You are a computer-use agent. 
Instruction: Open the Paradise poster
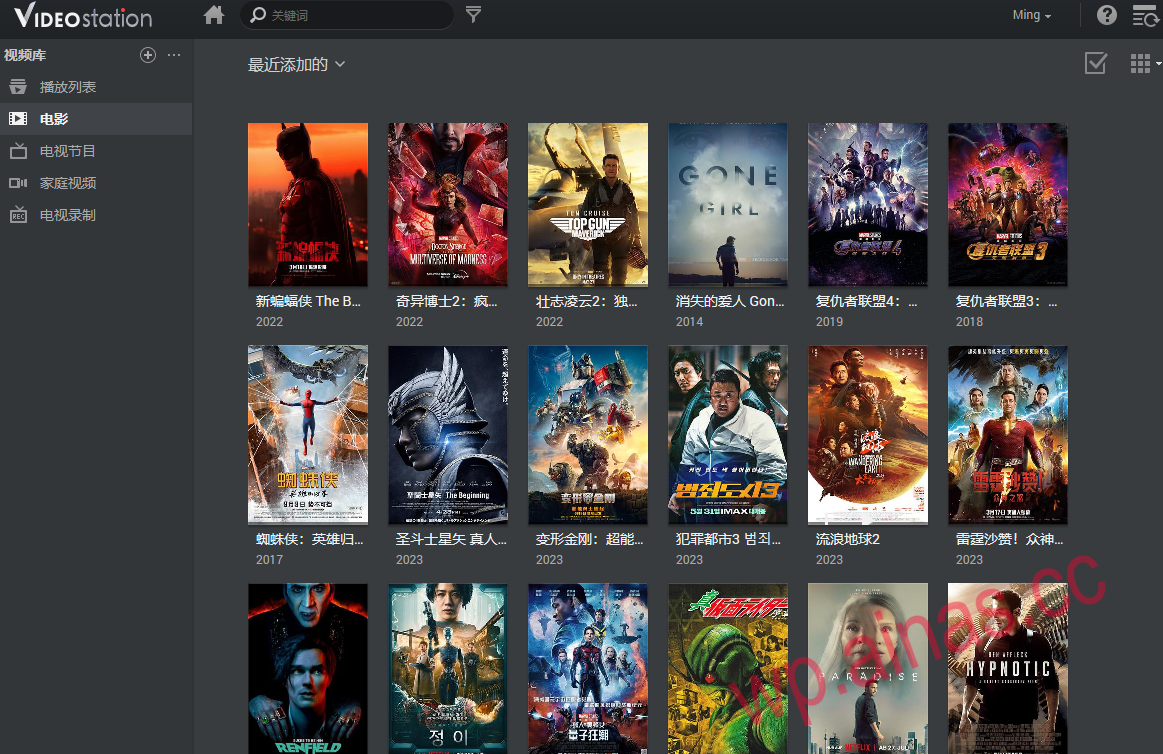pyautogui.click(x=868, y=669)
